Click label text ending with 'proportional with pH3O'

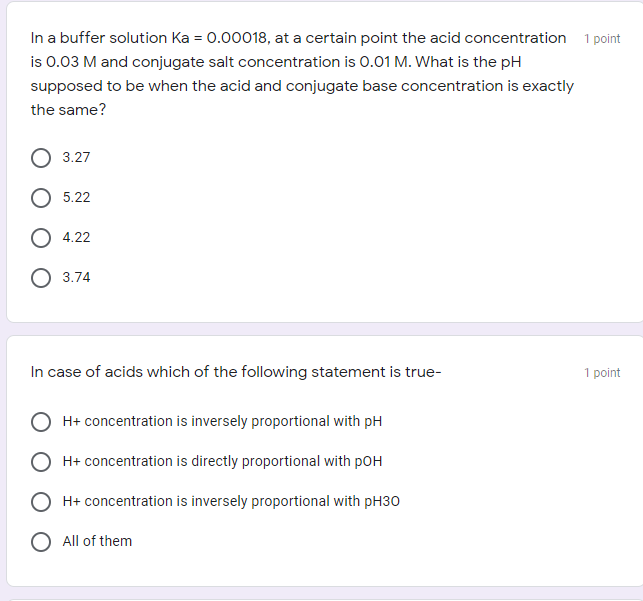pyautogui.click(x=231, y=501)
